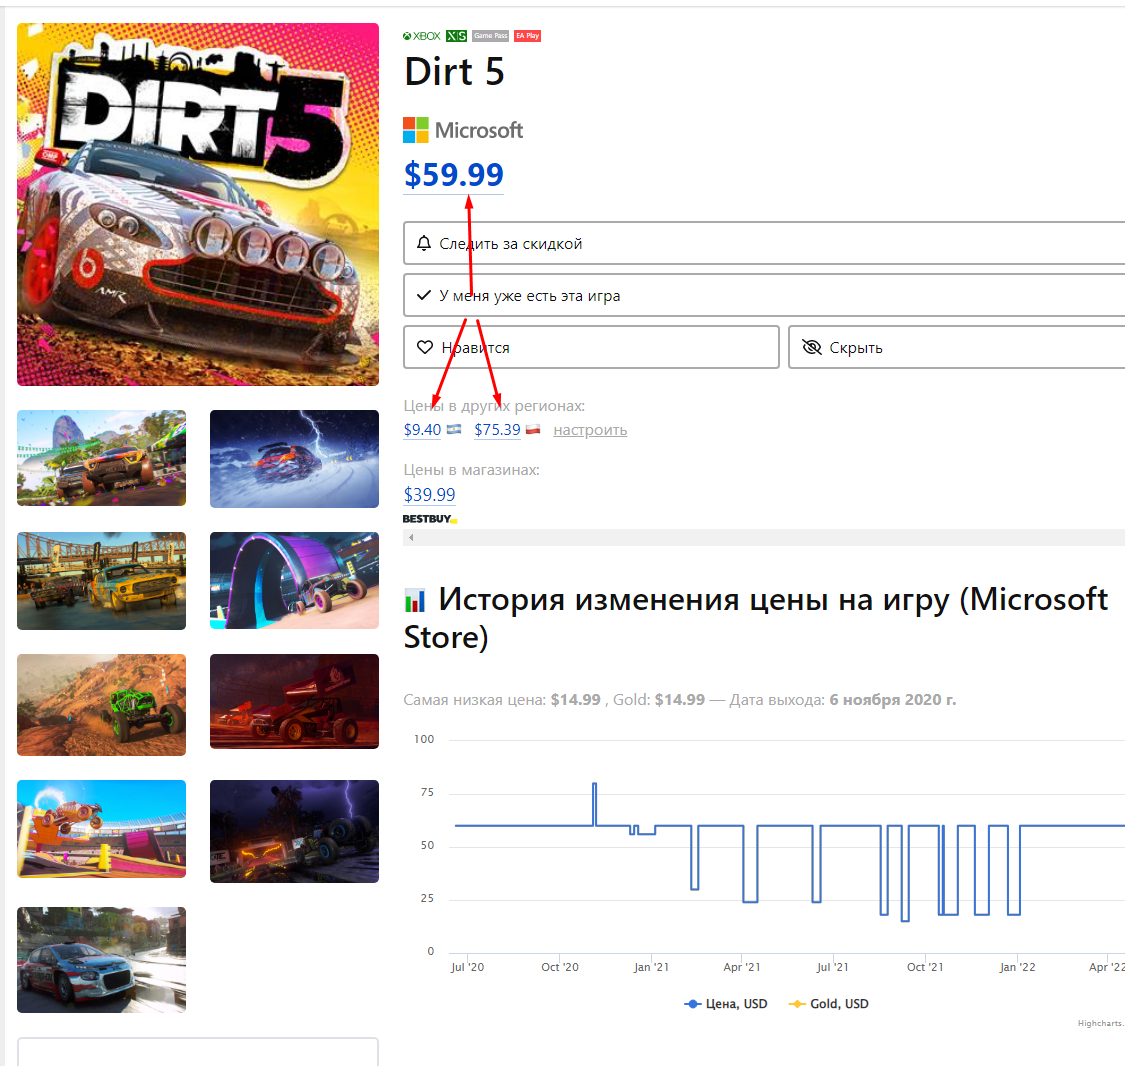Click the Game Pass badge
The height and width of the screenshot is (1066, 1125).
pos(491,36)
